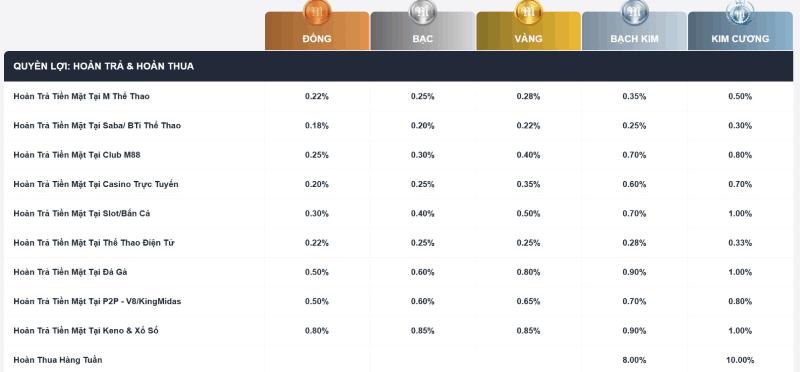Click the Hoàn Trả Tiền Mặt Tại Club M88 label
Viewport: 800px width, 372px height.
[x=77, y=155]
